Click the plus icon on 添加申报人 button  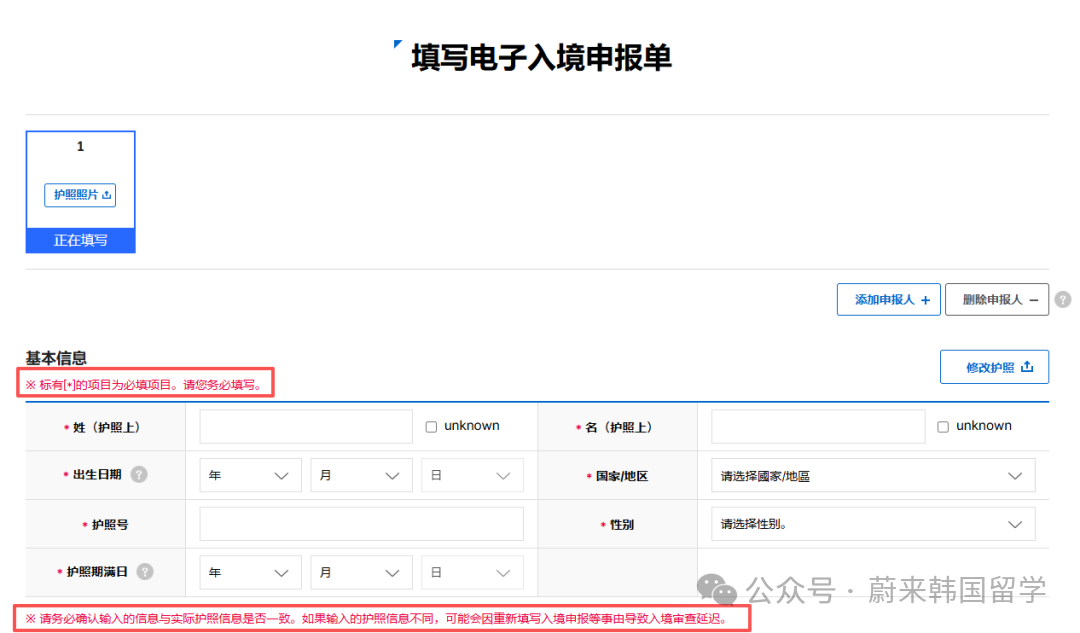click(925, 299)
